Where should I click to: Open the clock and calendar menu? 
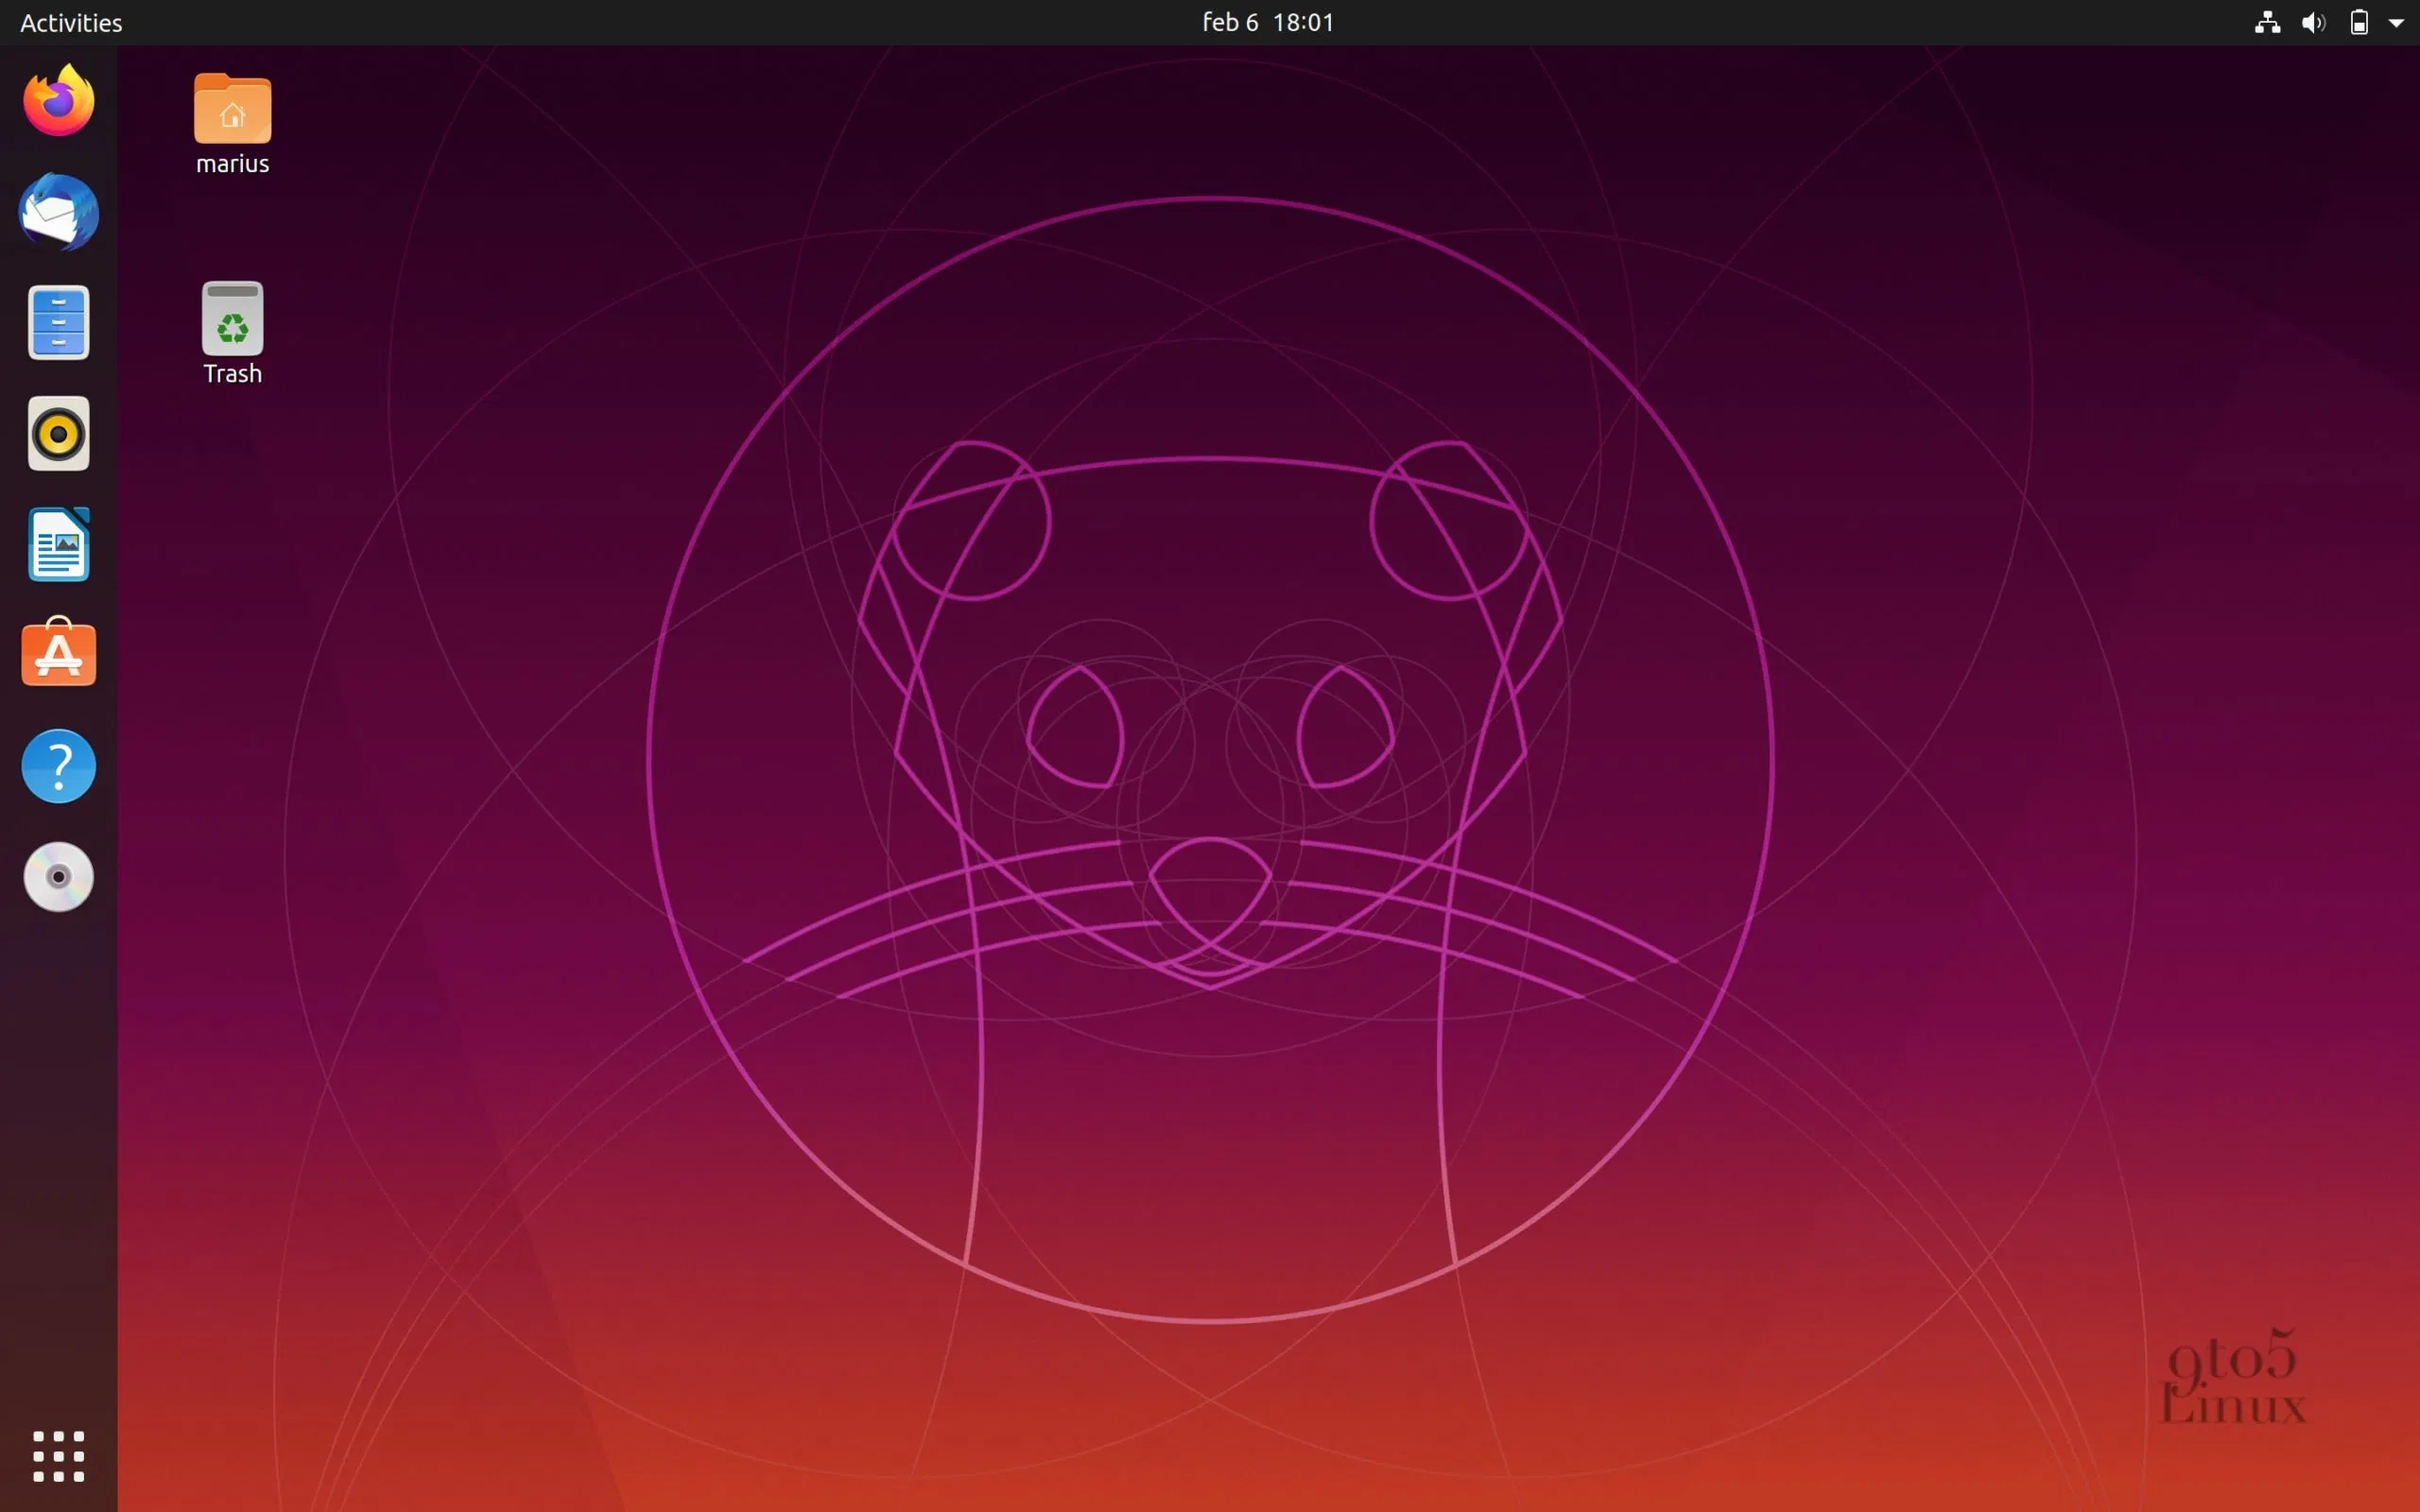1267,22
